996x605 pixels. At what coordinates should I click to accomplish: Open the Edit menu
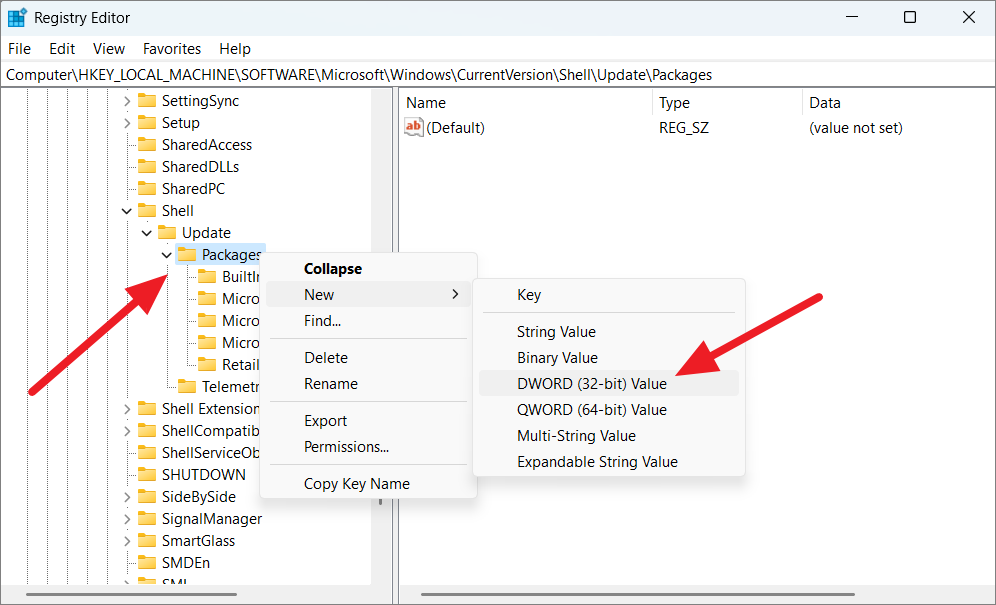coord(62,49)
